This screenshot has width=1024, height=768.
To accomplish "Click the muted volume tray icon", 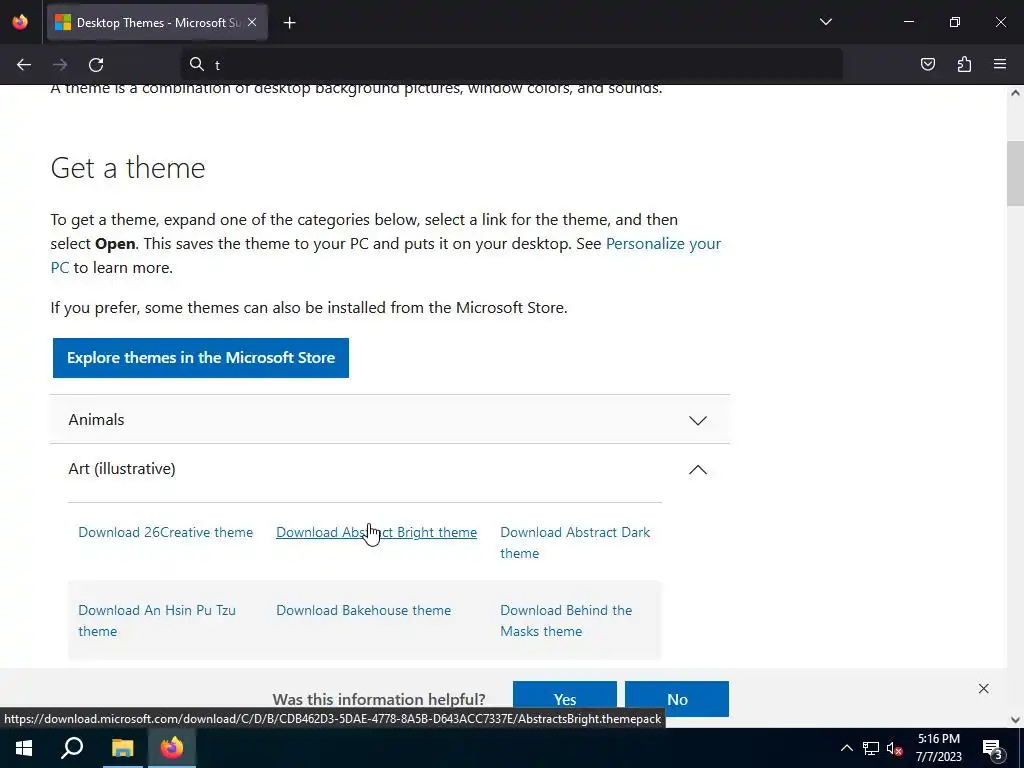I will coord(894,748).
